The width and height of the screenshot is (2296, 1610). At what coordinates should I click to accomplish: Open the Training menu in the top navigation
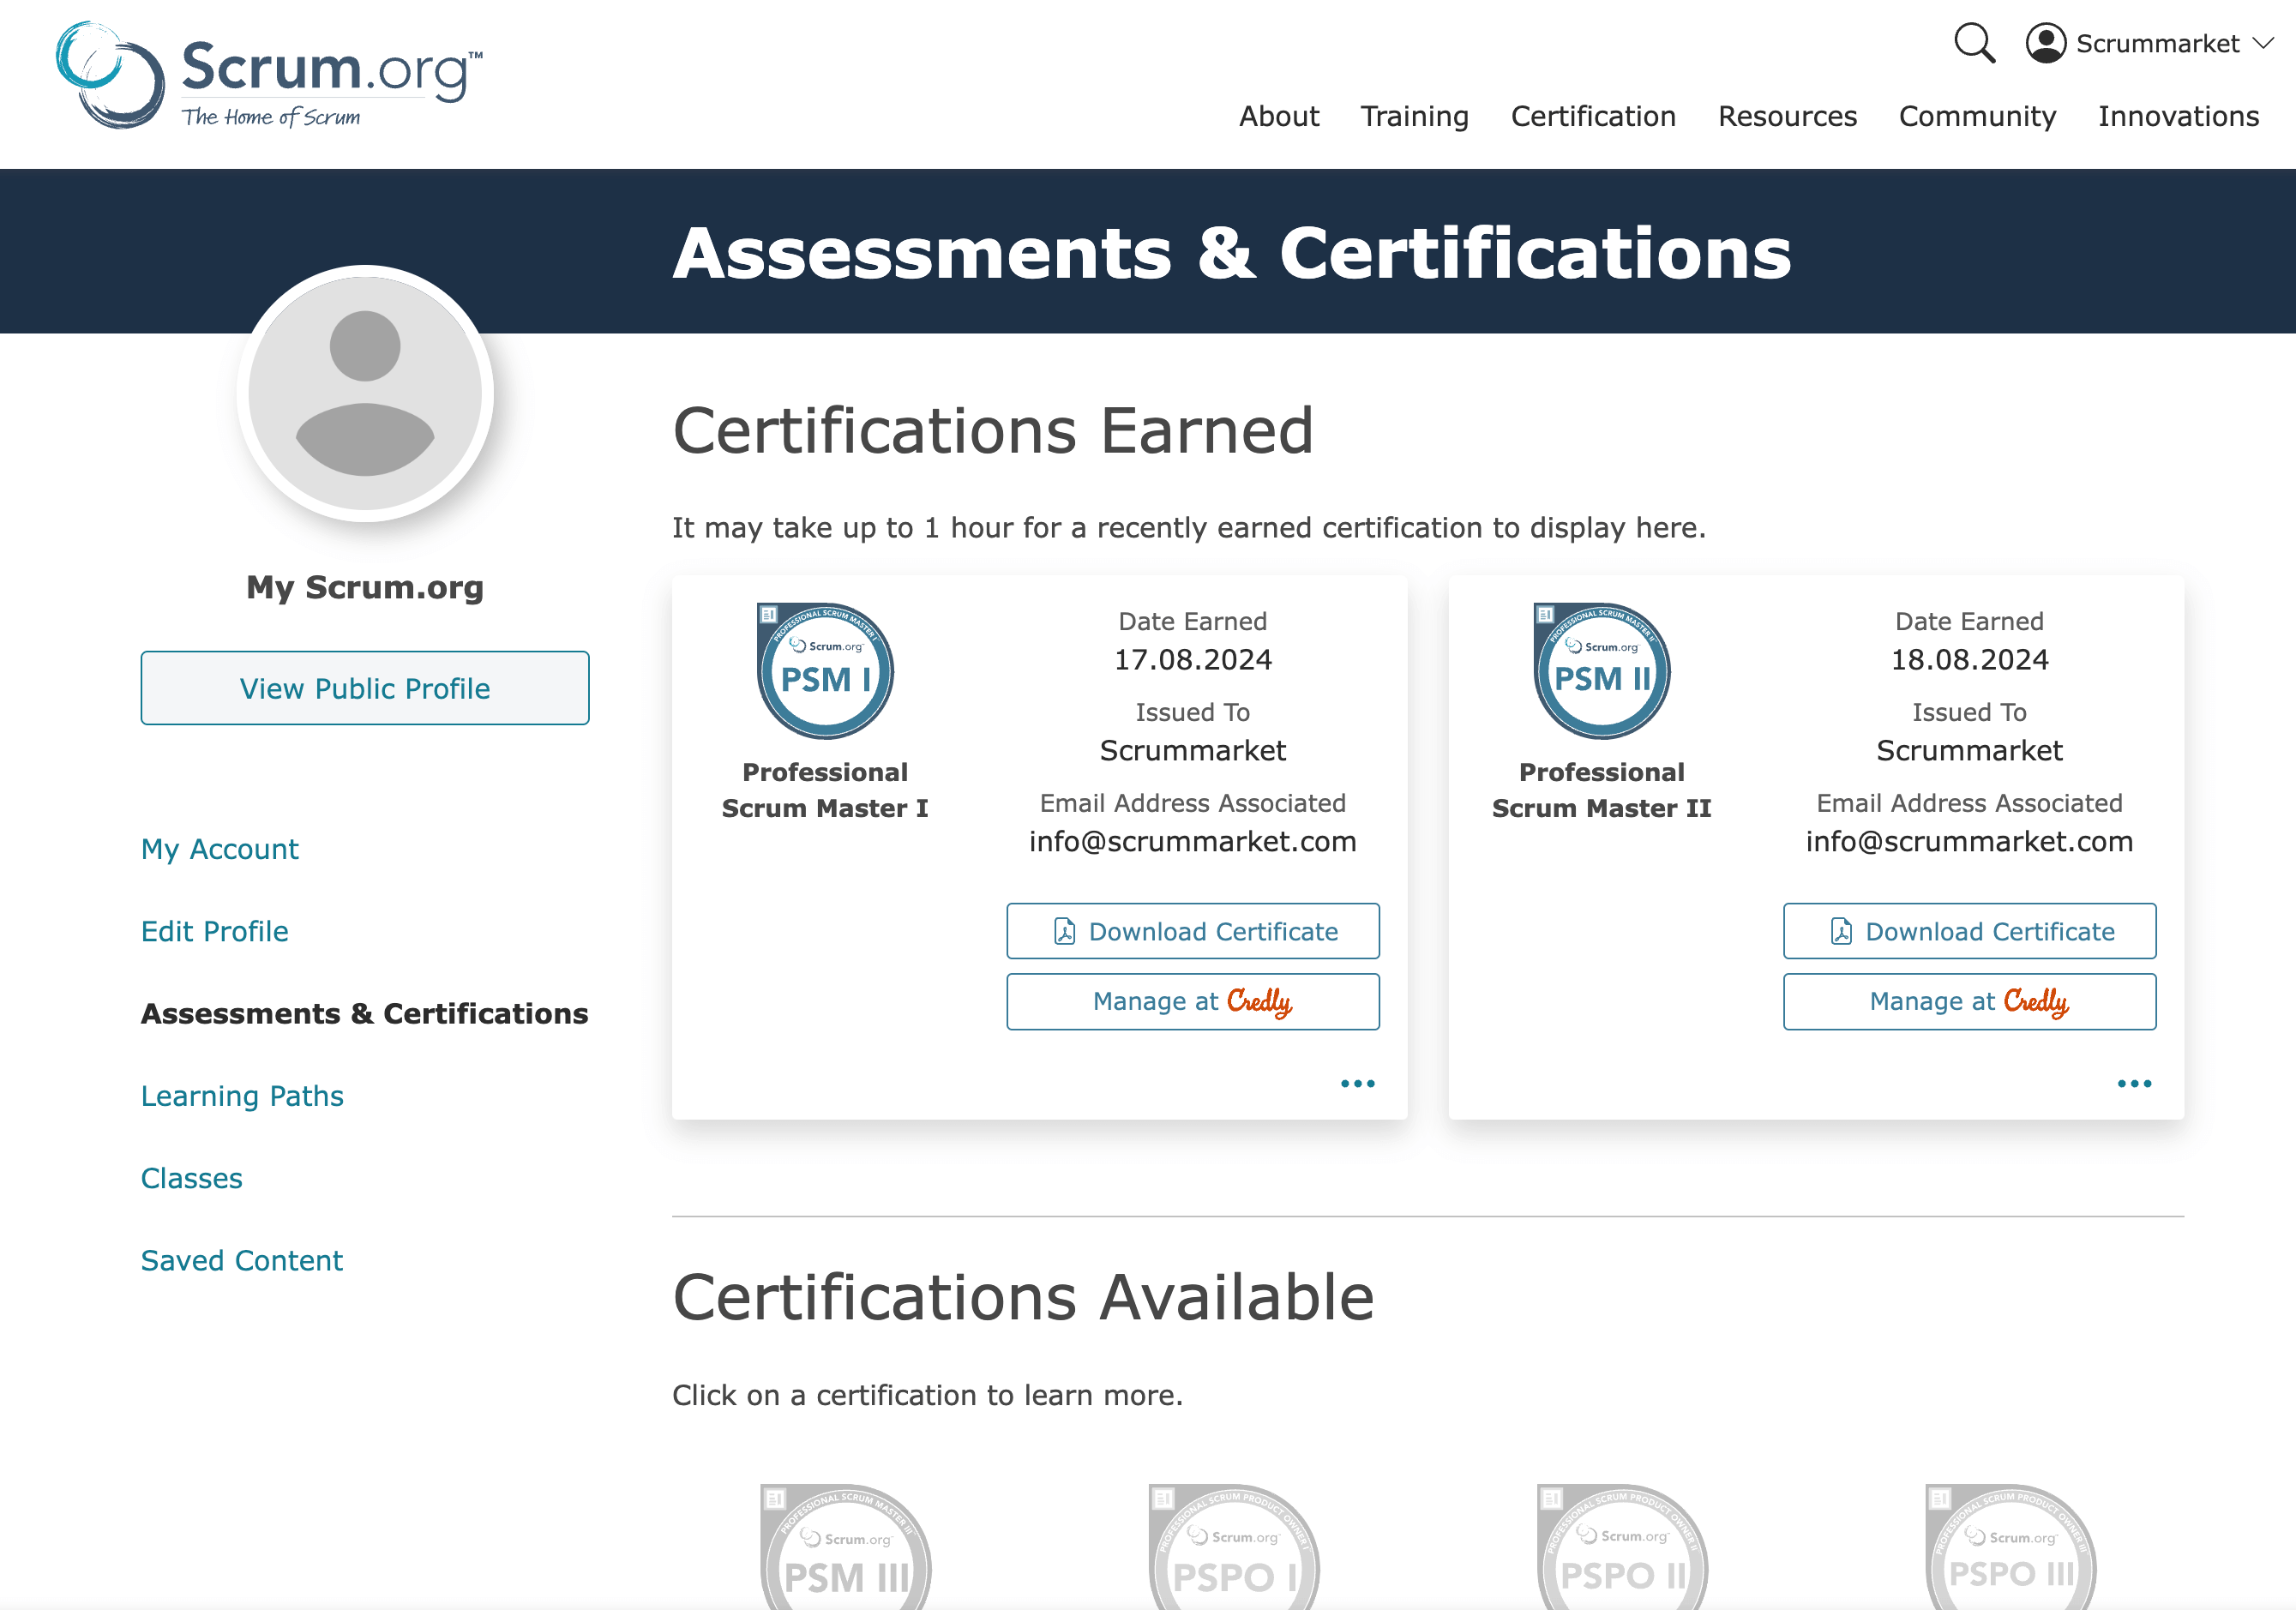pyautogui.click(x=1414, y=116)
